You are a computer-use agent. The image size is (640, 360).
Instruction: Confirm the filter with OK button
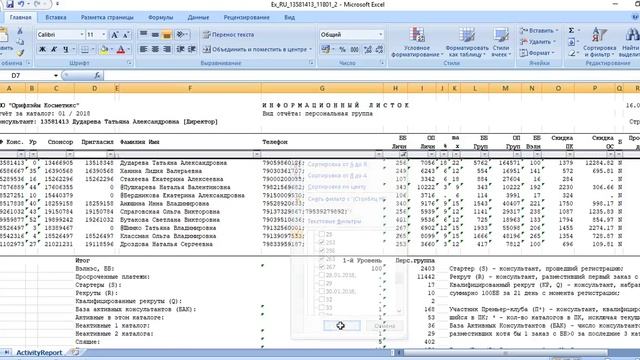pos(342,325)
